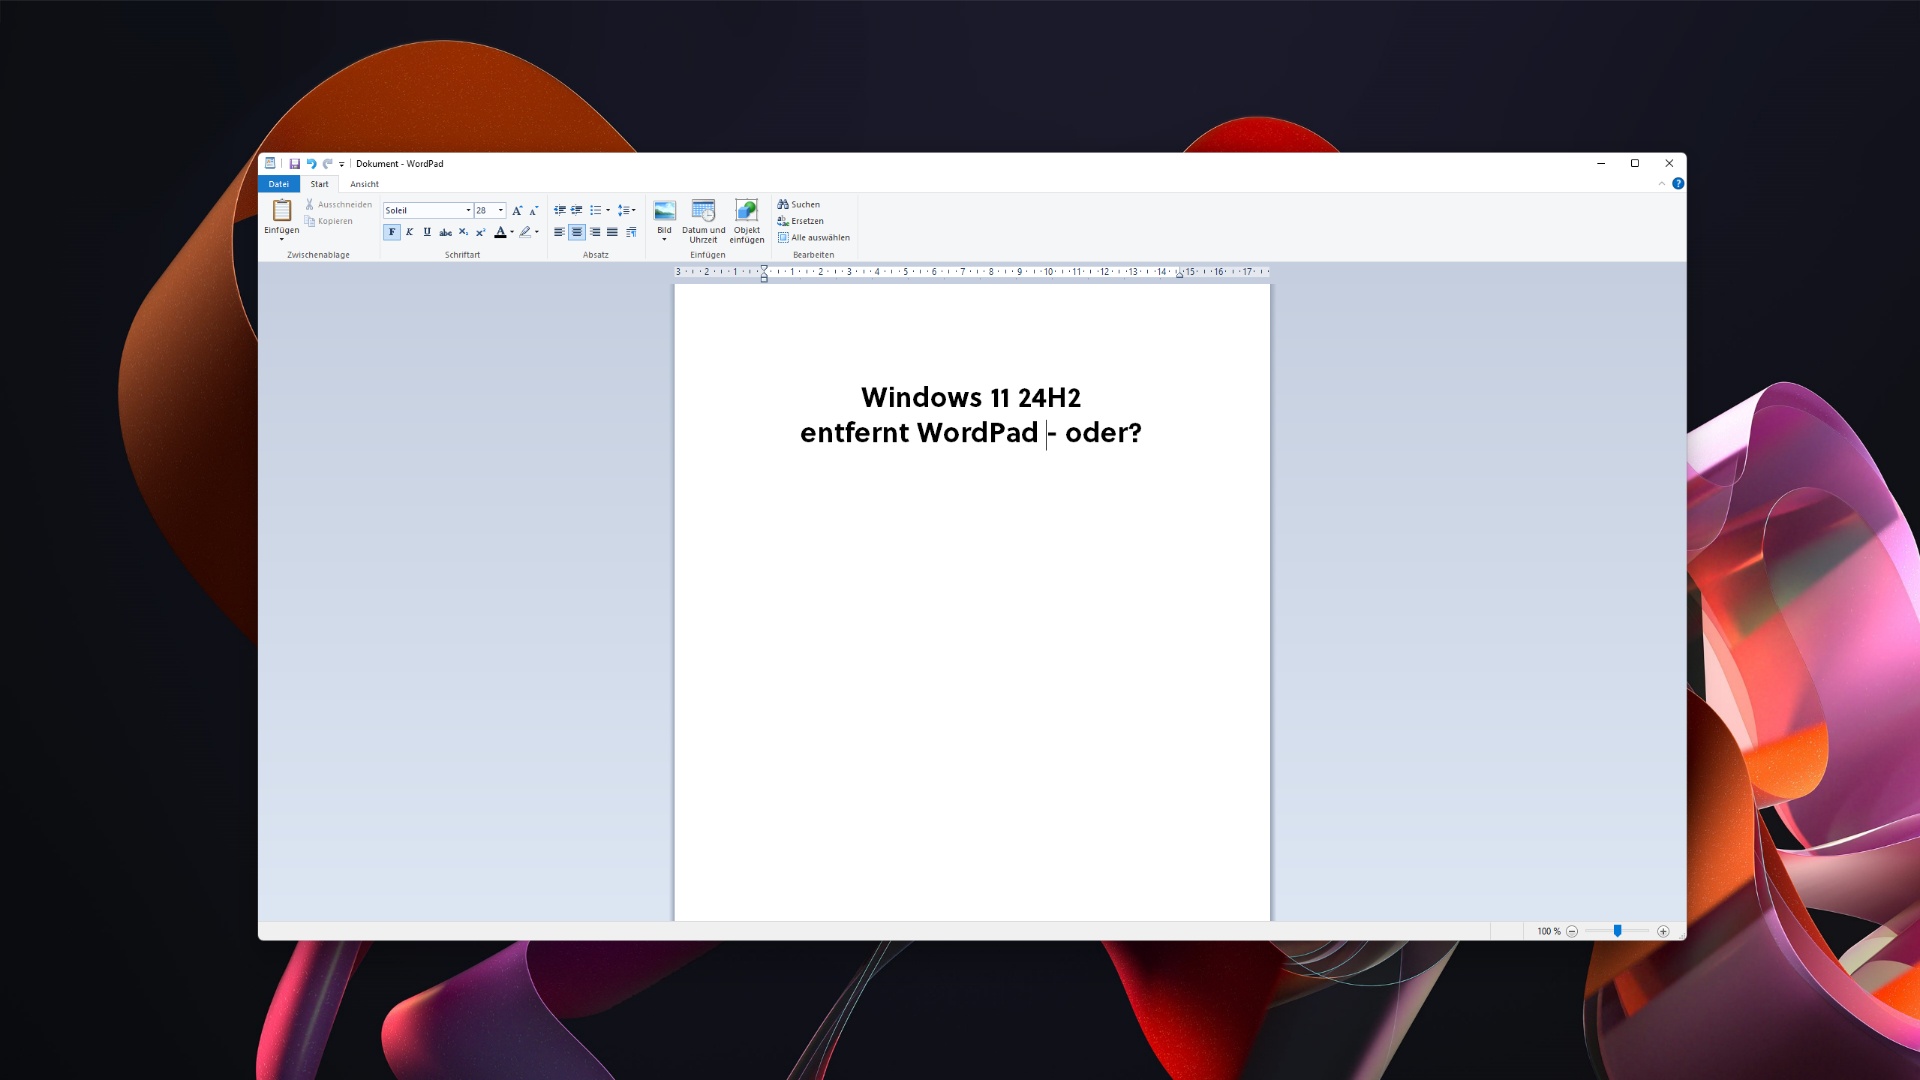
Task: Select centered text alignment
Action: click(577, 232)
